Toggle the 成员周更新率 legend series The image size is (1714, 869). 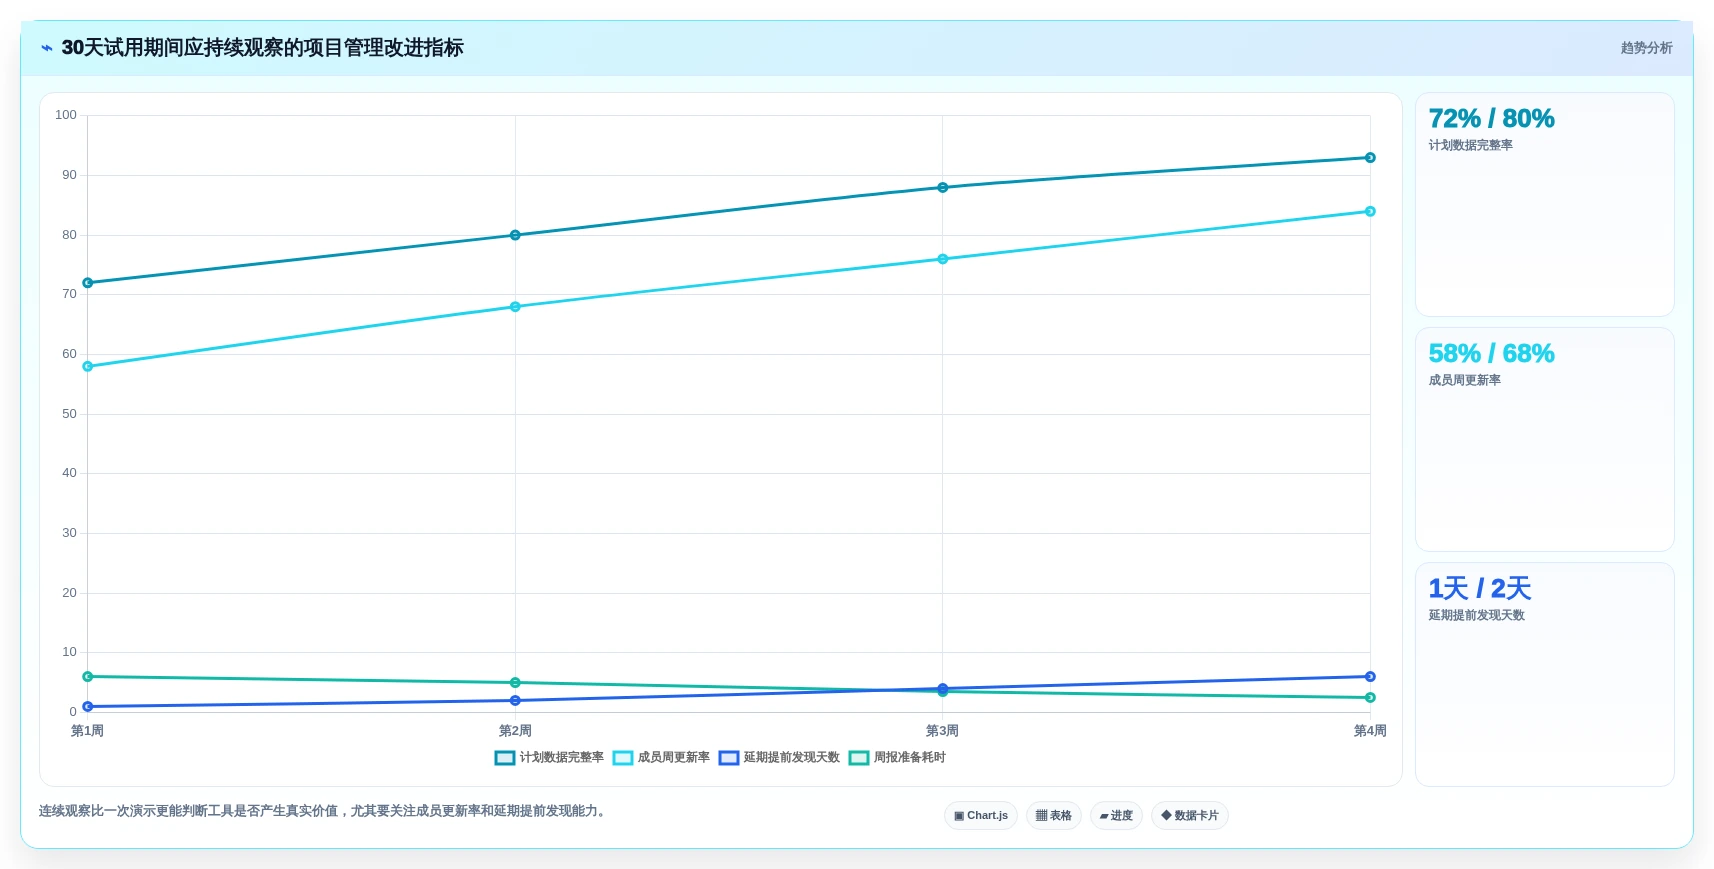point(661,758)
